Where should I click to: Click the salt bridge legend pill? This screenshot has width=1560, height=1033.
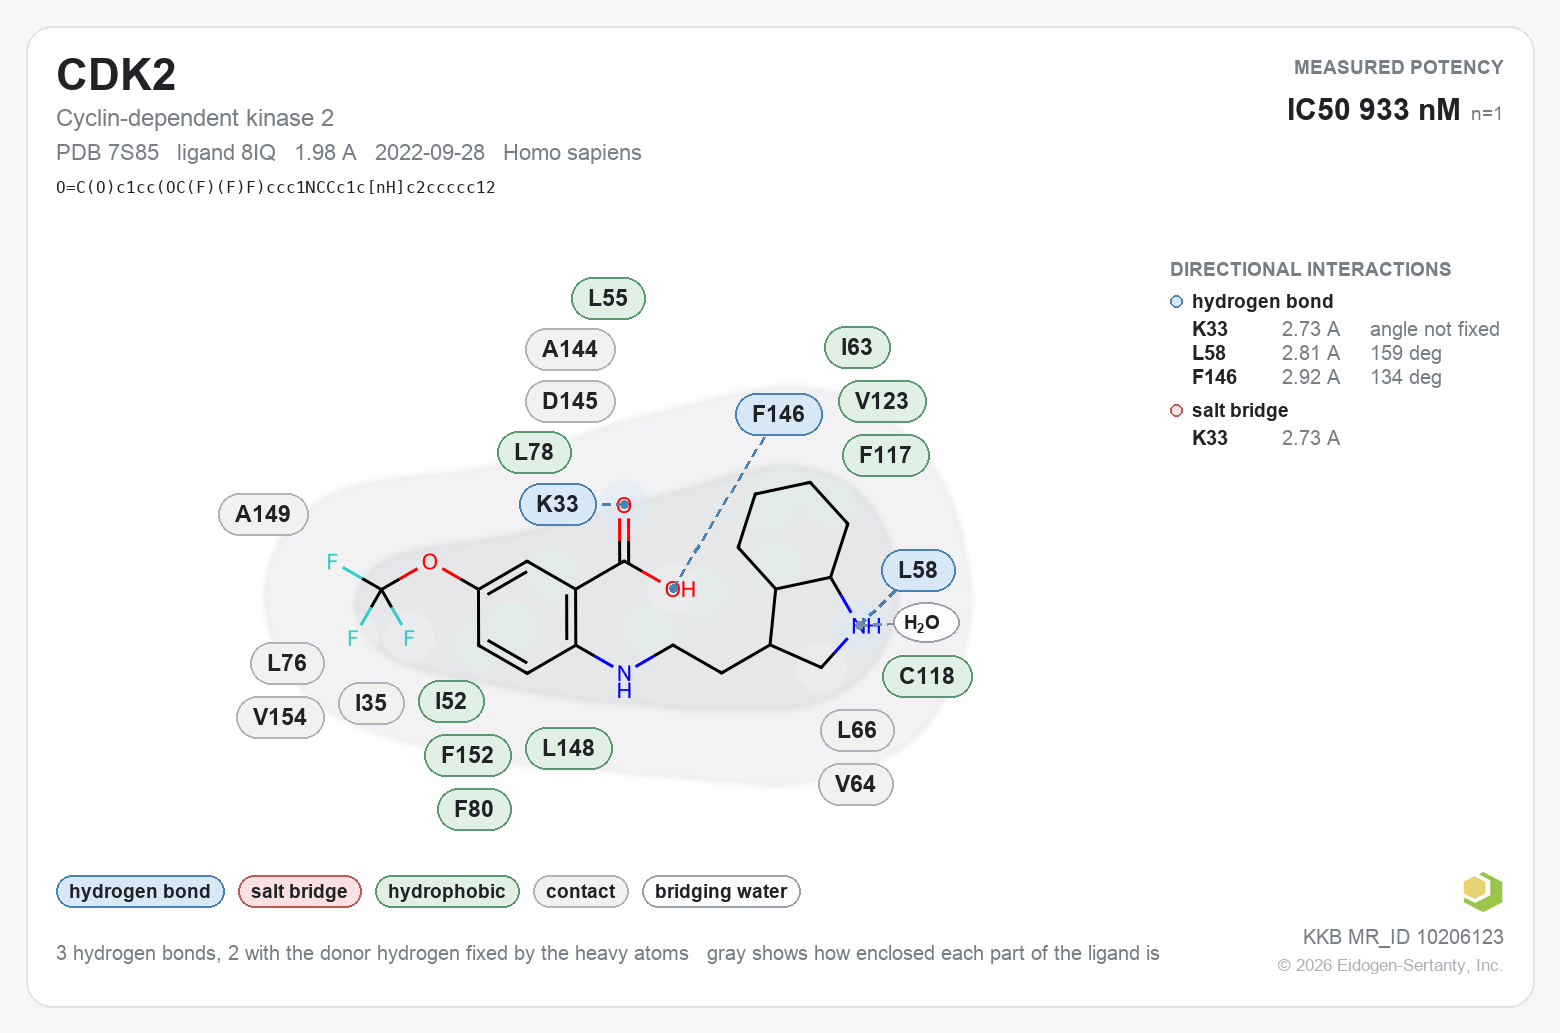point(299,891)
